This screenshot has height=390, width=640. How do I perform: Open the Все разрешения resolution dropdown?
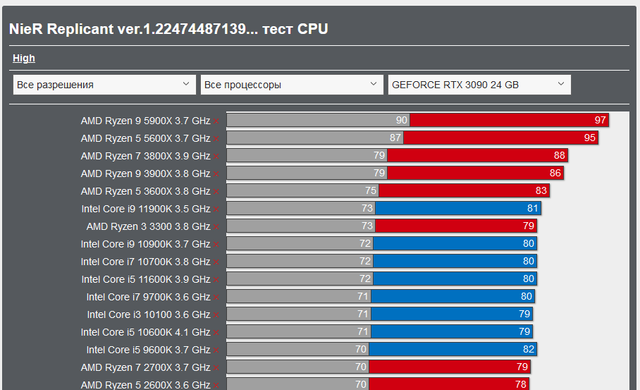104,85
